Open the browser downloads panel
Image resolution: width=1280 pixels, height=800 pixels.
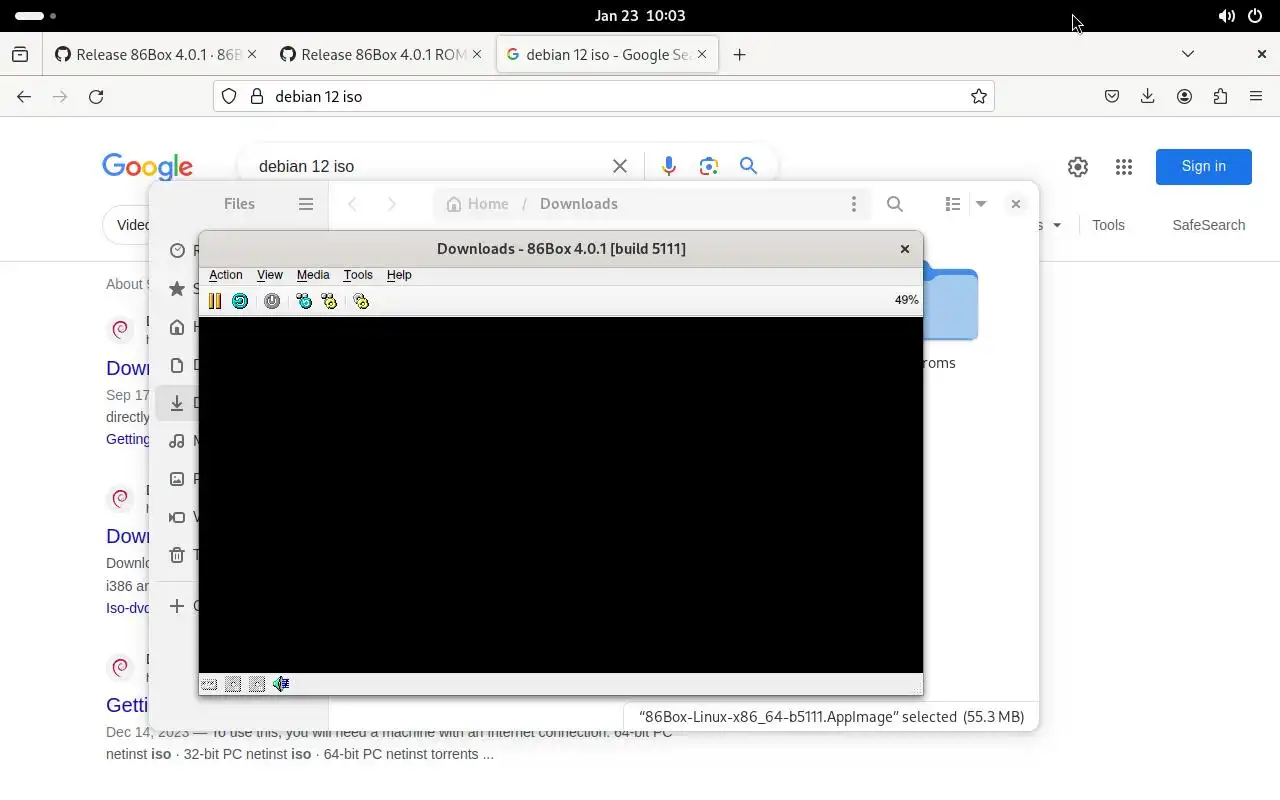pos(1148,97)
